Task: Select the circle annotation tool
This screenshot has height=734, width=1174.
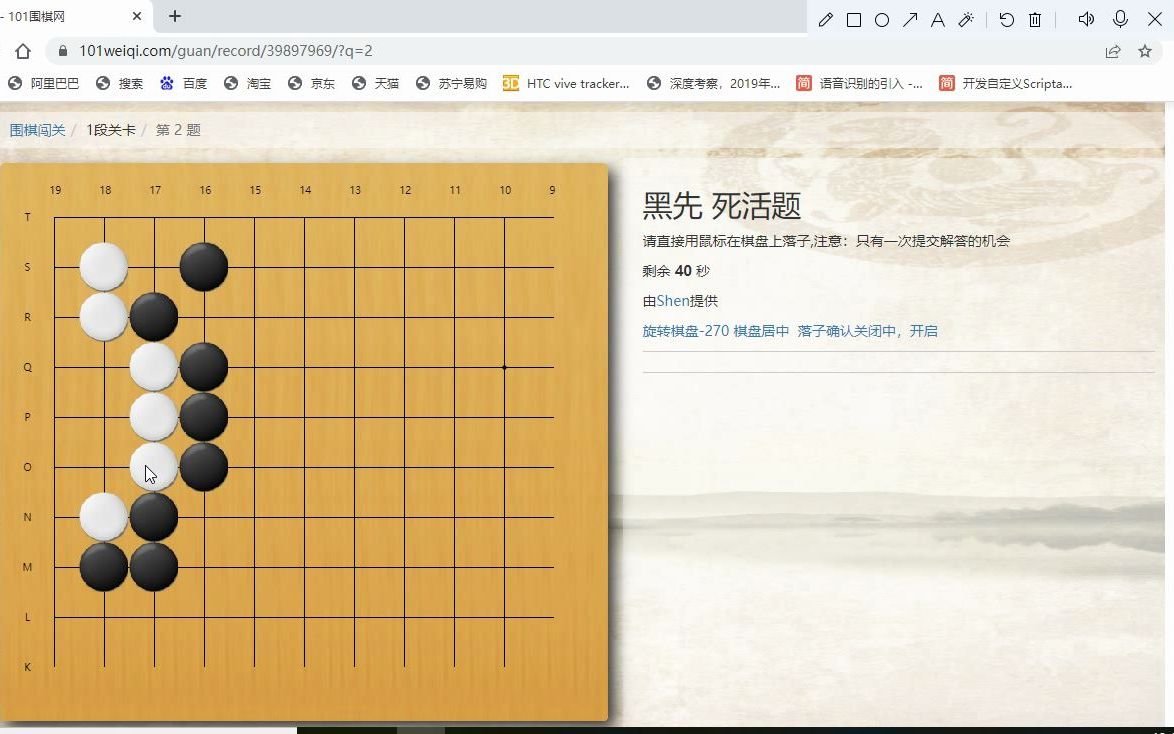Action: [882, 20]
